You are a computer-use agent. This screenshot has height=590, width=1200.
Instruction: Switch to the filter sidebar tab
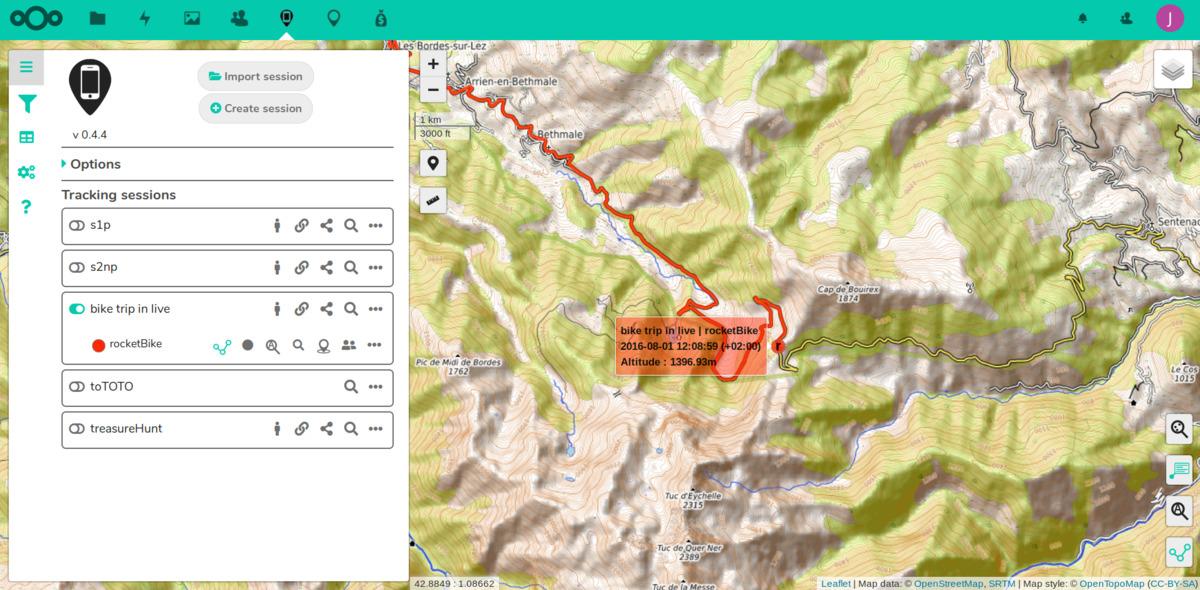27,104
